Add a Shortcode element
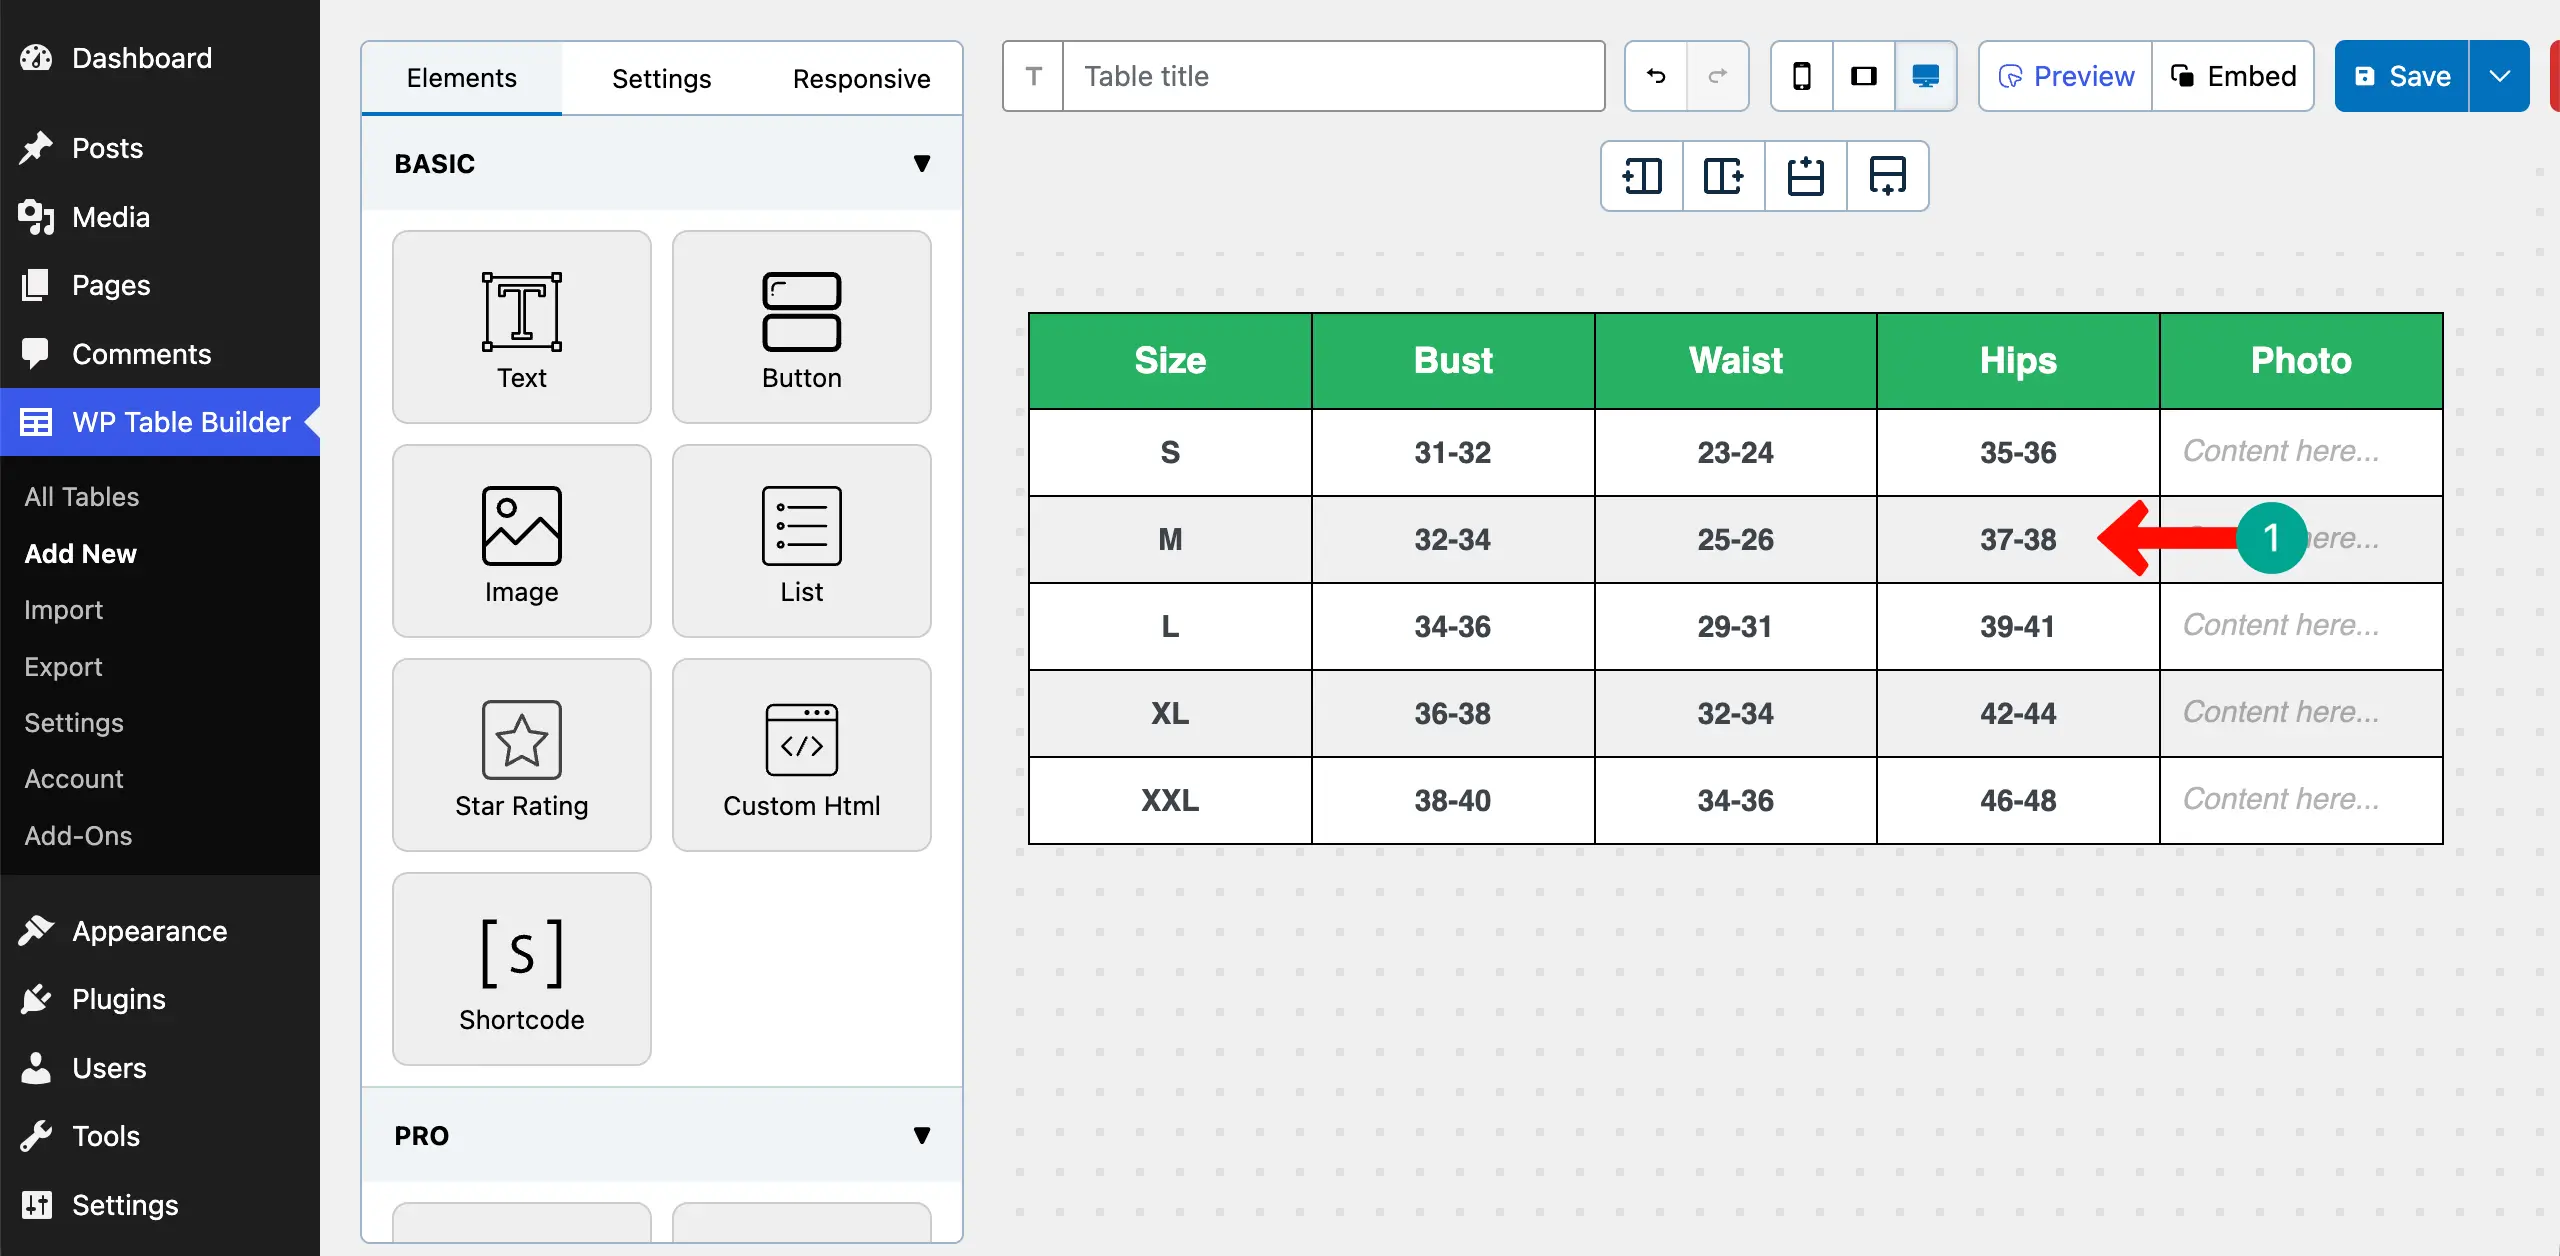The image size is (2560, 1256). point(521,968)
